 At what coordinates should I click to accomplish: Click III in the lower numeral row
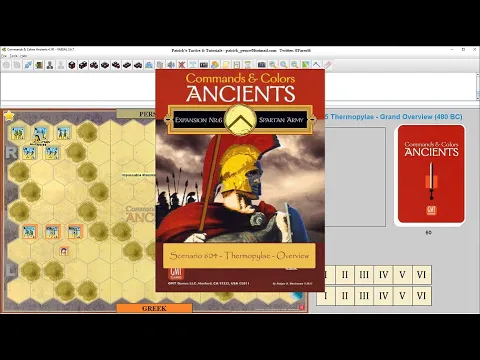click(364, 296)
